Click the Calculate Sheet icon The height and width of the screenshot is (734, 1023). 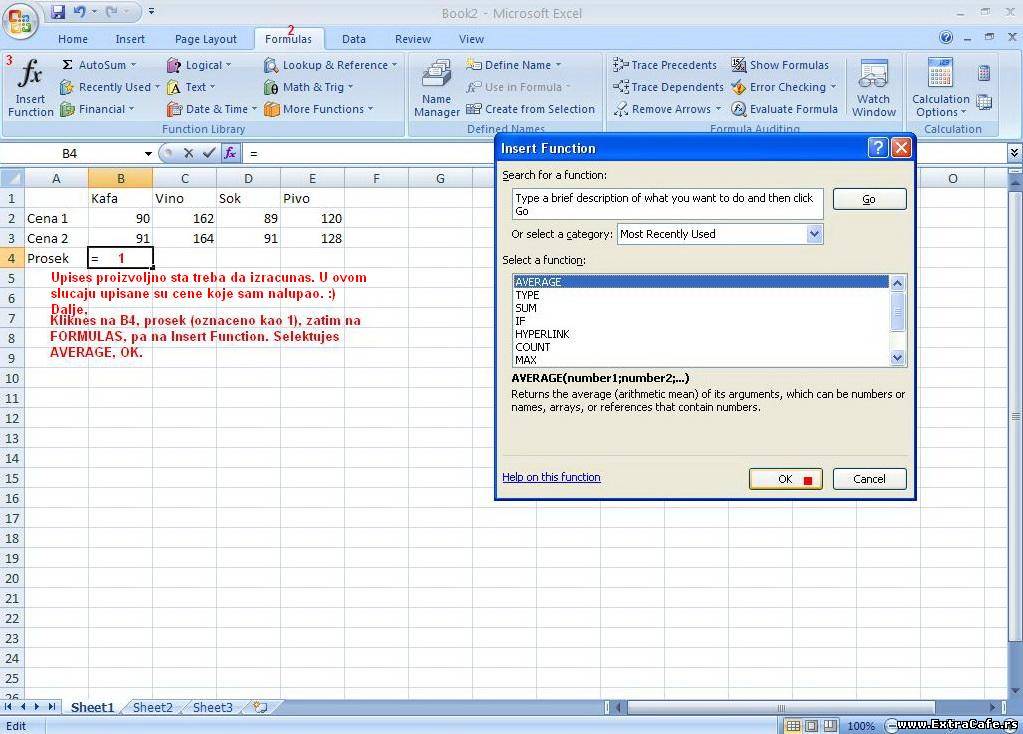coord(984,102)
